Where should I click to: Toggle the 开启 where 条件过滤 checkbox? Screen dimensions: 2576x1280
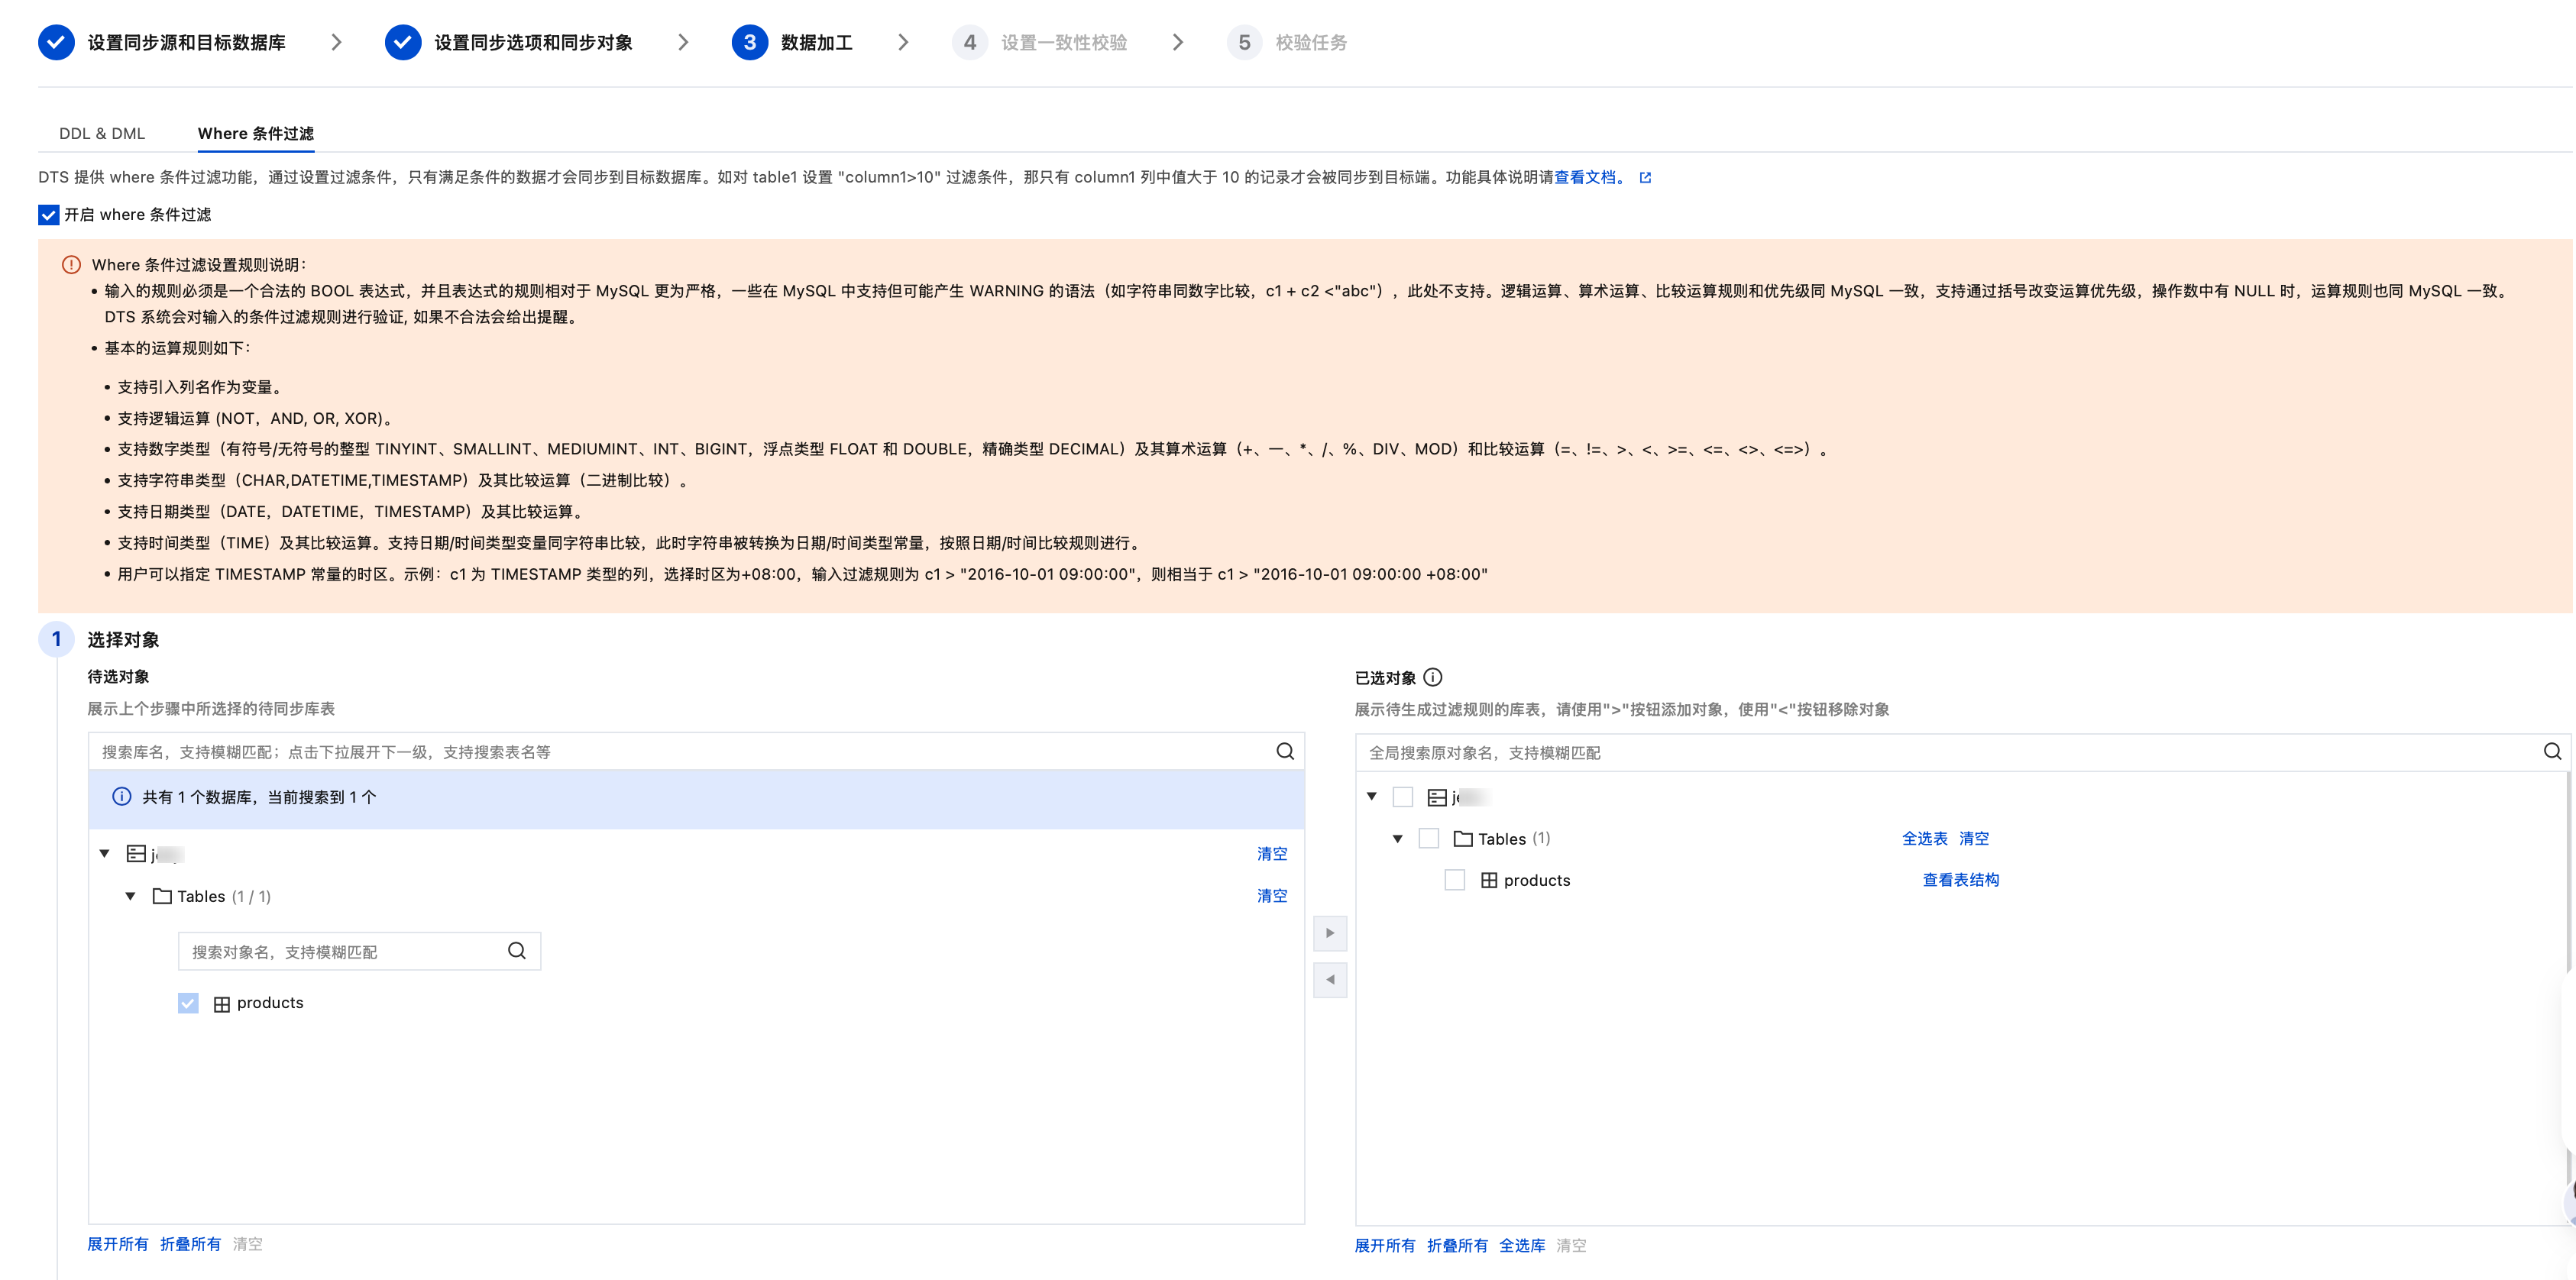pos(48,215)
